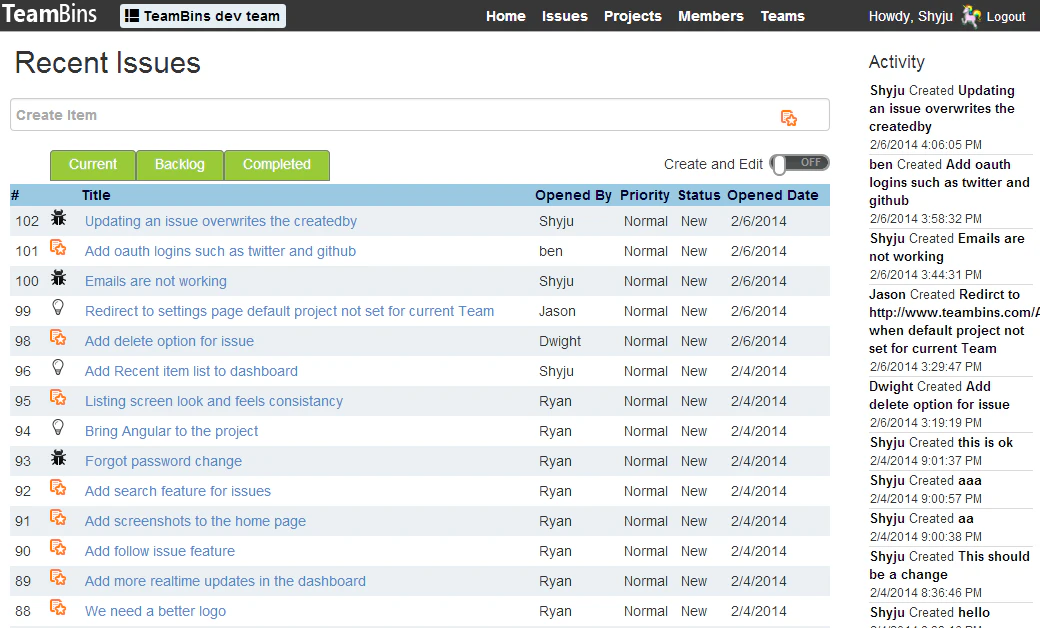Open issue 'Add delete option for issue'

[169, 341]
